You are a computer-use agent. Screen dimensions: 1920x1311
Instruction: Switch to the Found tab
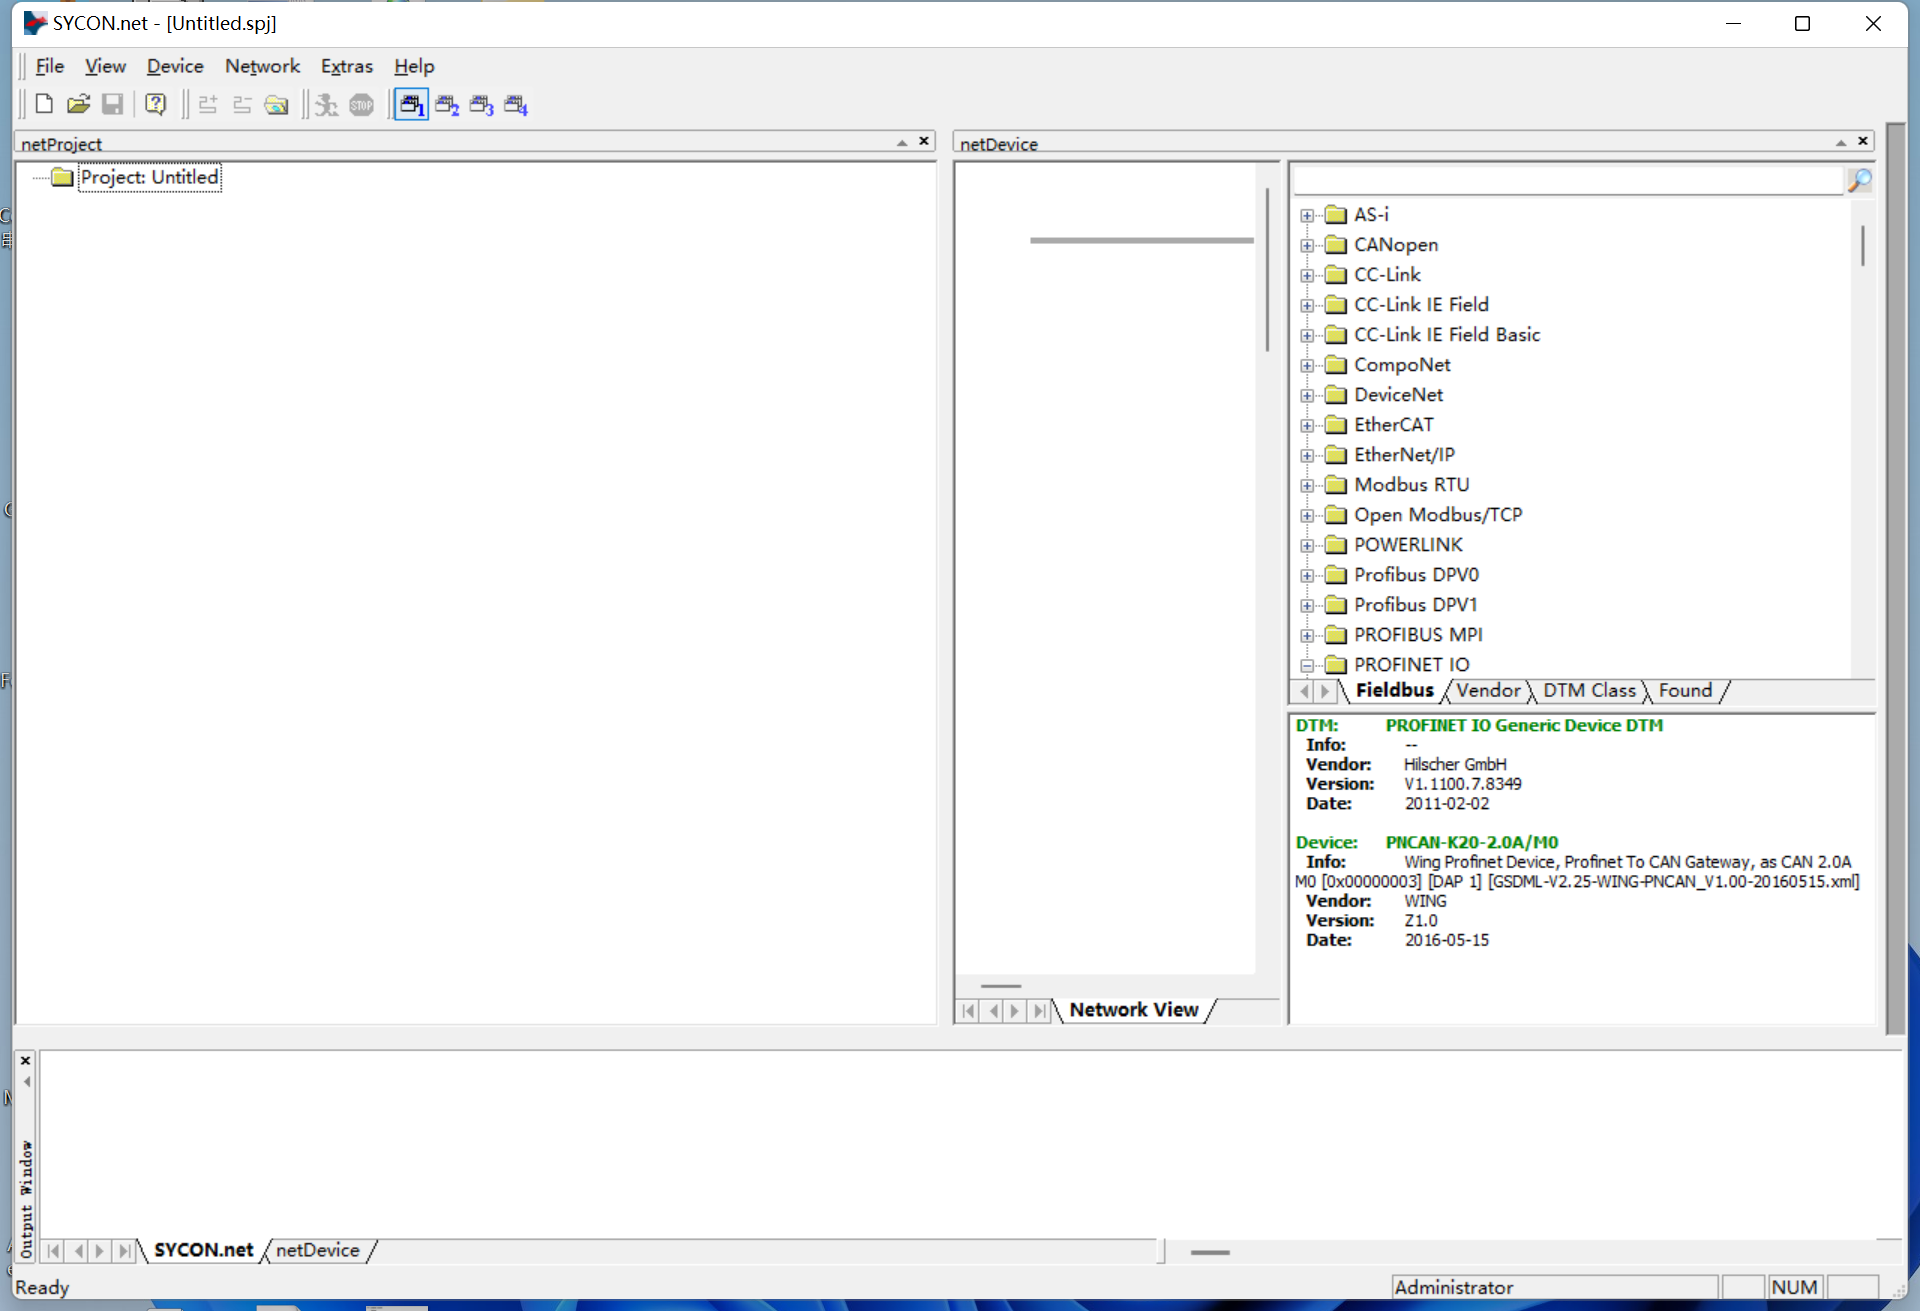[x=1685, y=690]
